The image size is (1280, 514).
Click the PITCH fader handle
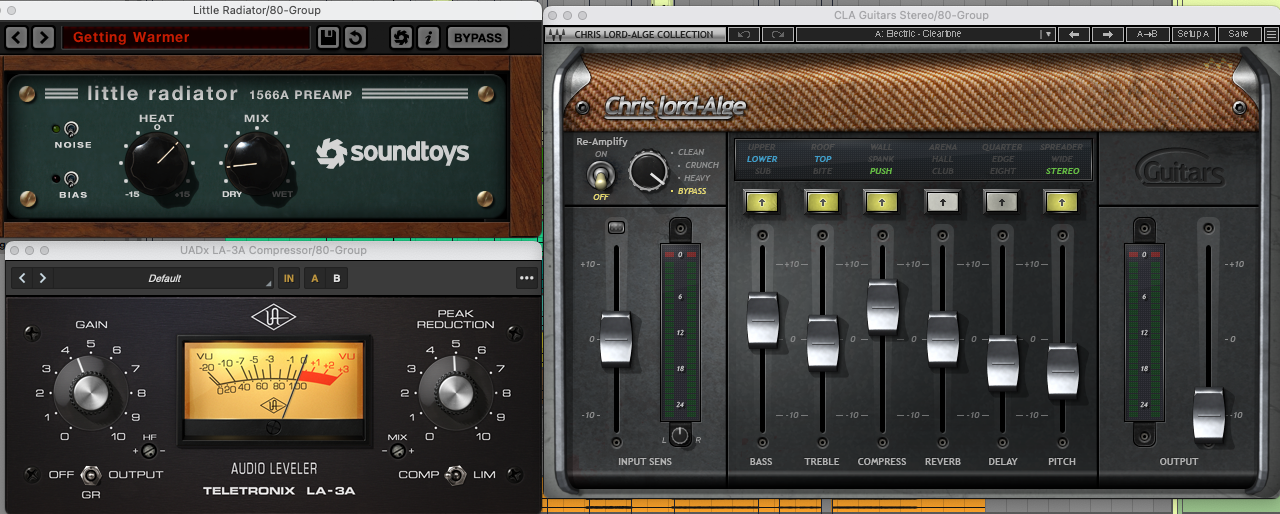(x=1062, y=370)
